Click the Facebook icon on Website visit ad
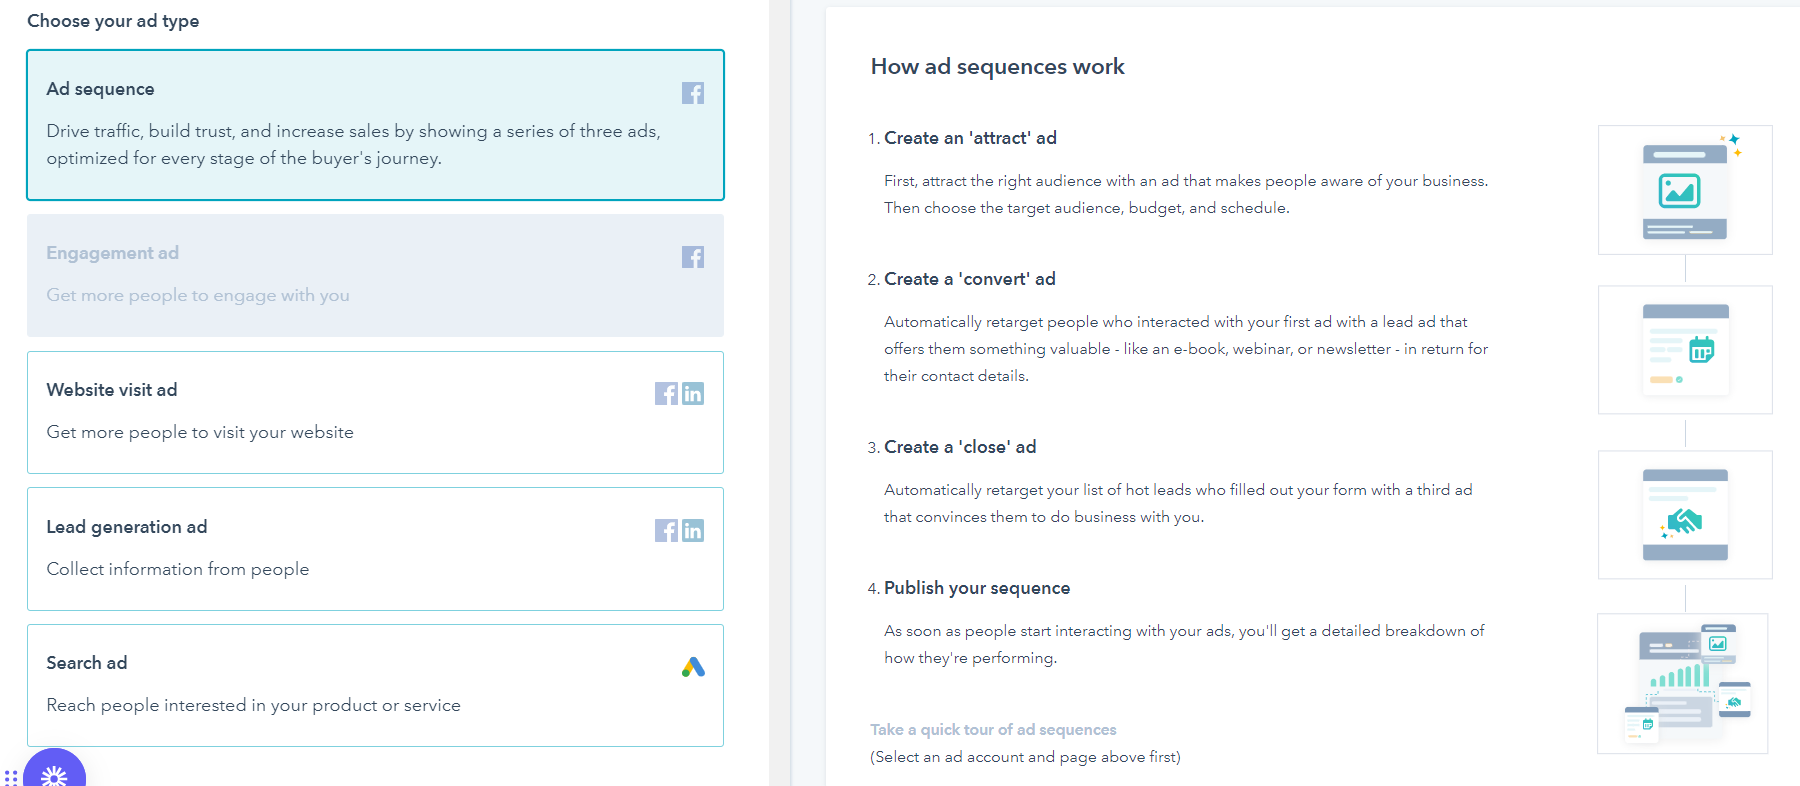1800x786 pixels. tap(666, 394)
